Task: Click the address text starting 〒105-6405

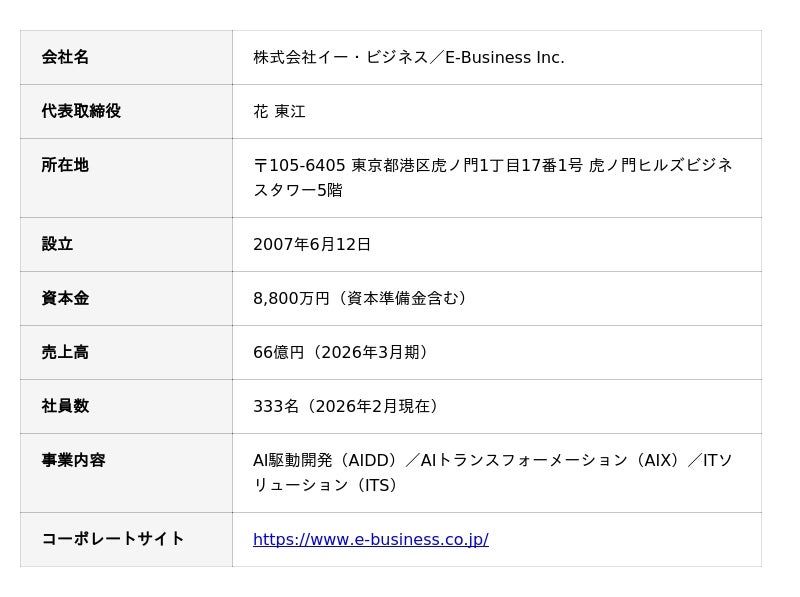Action: pyautogui.click(x=493, y=178)
